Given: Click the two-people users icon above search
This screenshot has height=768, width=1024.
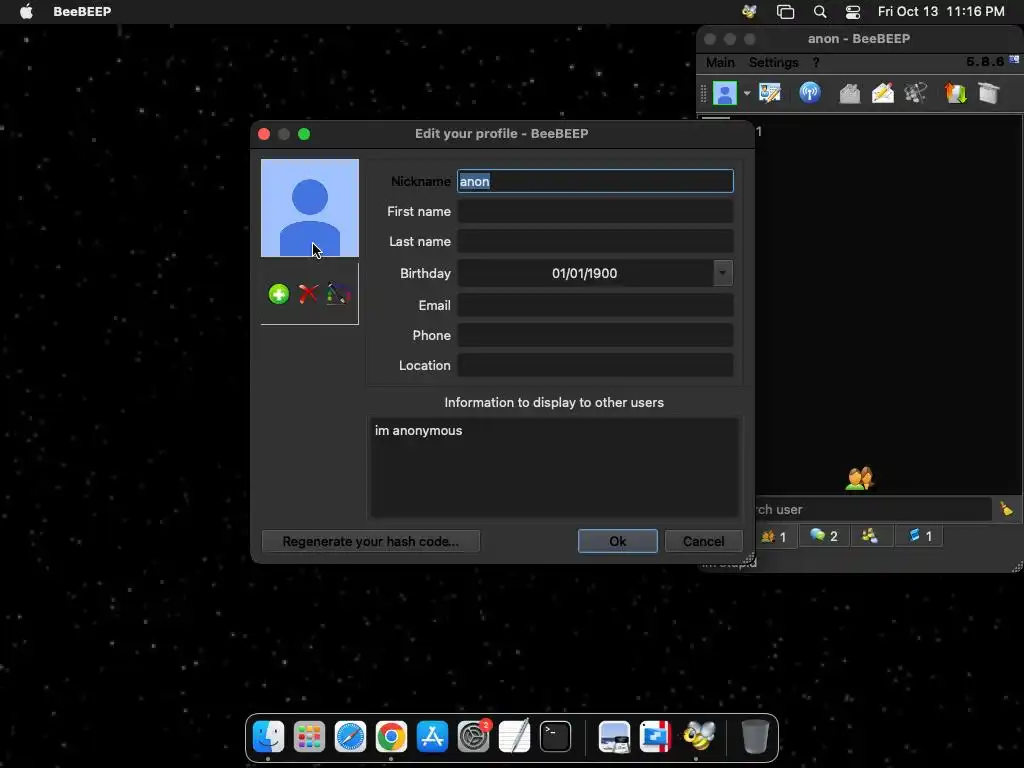Looking at the screenshot, I should tap(859, 478).
